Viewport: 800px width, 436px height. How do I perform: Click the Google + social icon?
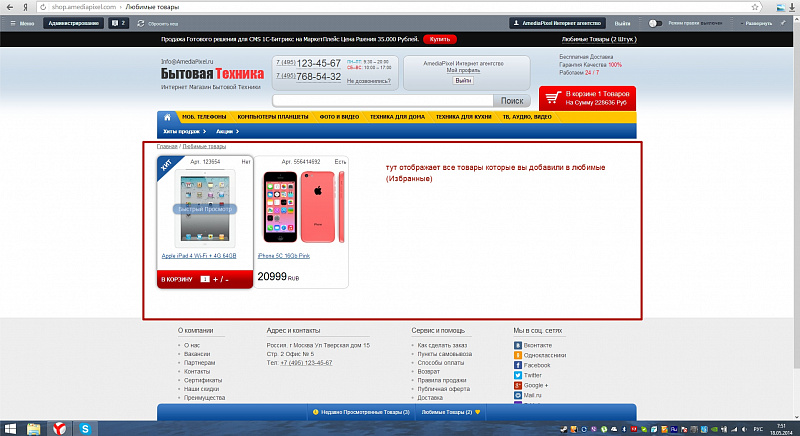517,385
